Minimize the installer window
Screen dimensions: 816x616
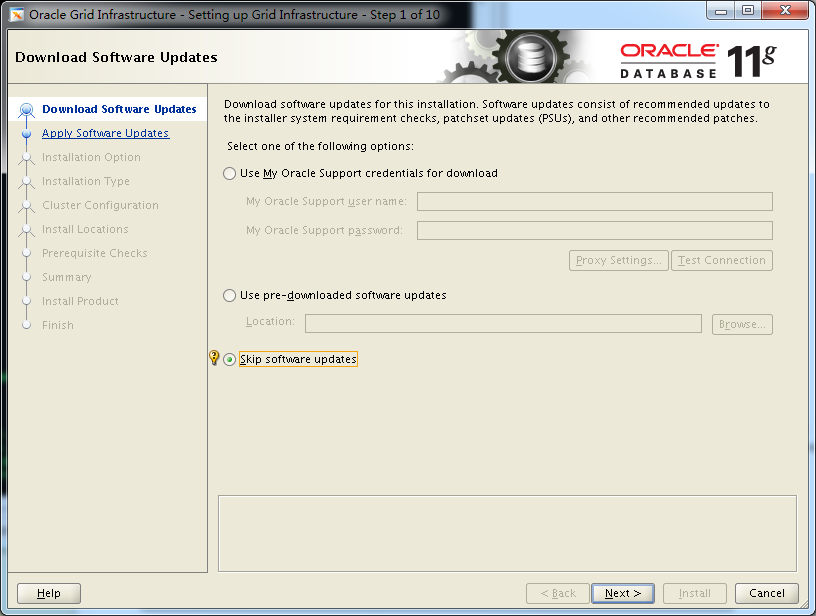tap(721, 11)
